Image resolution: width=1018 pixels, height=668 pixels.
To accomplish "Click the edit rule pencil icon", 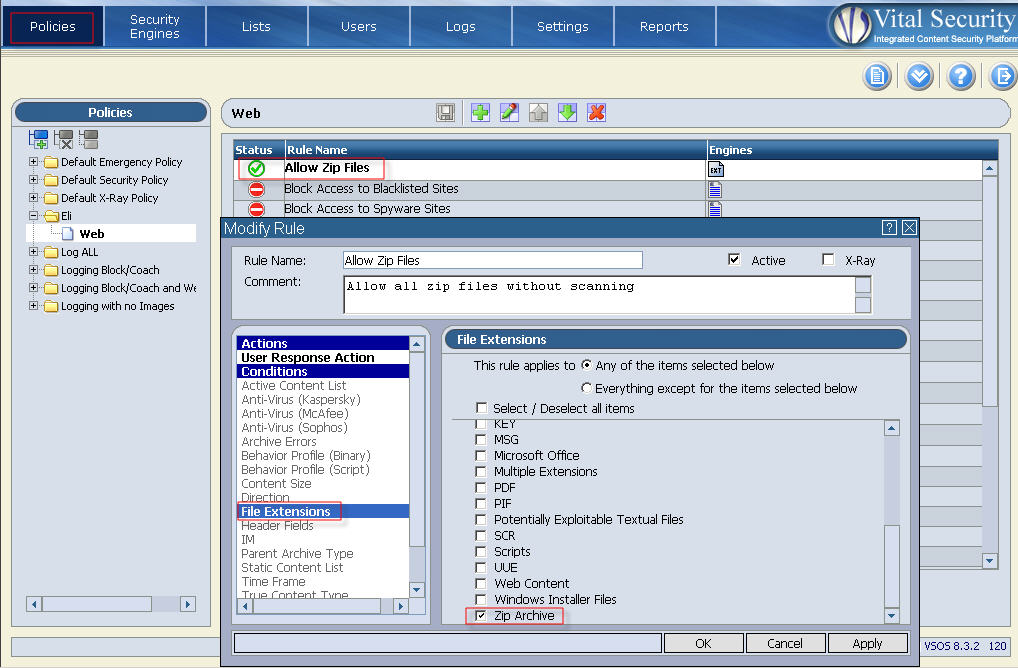I will (x=509, y=113).
